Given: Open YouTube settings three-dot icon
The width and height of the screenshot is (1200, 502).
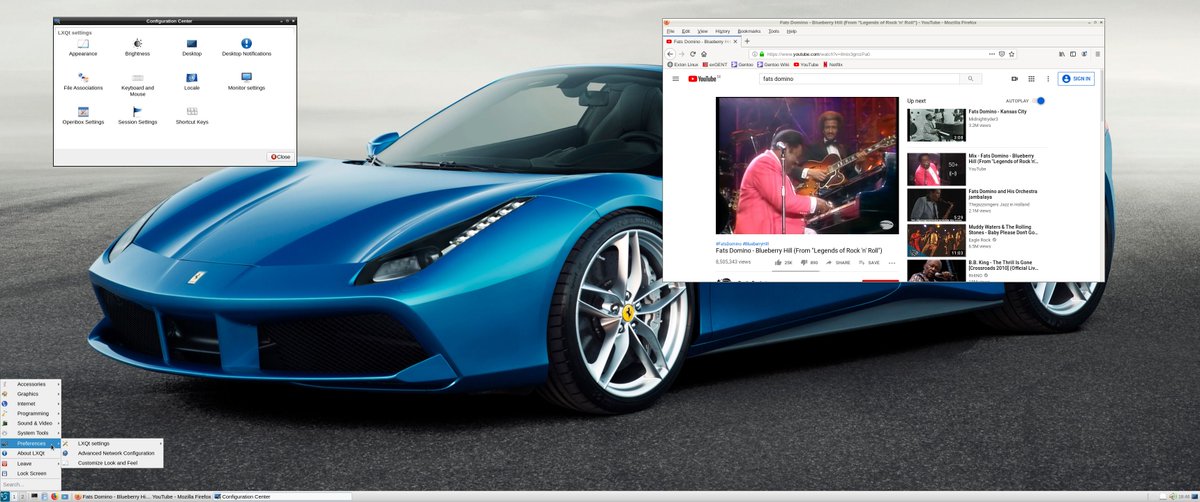Looking at the screenshot, I should (1047, 78).
